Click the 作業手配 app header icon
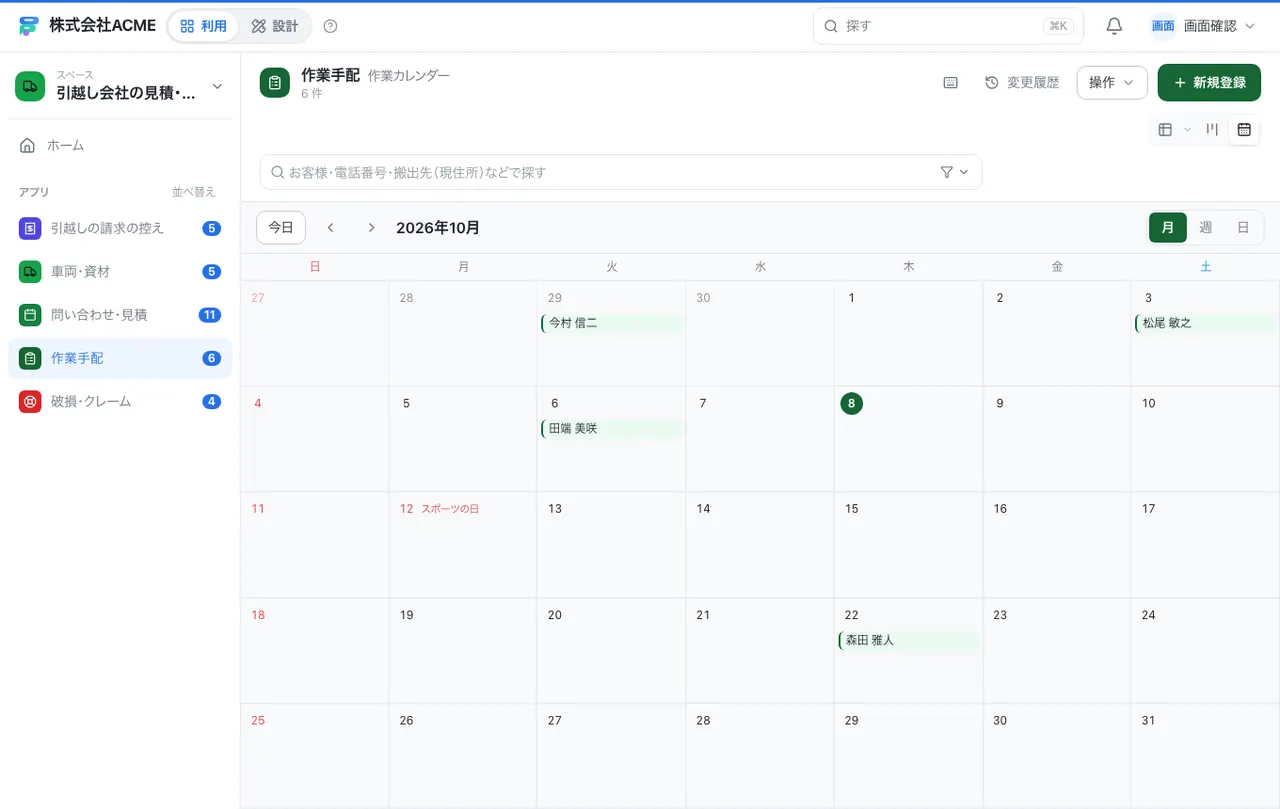Image resolution: width=1280 pixels, height=809 pixels. (275, 83)
